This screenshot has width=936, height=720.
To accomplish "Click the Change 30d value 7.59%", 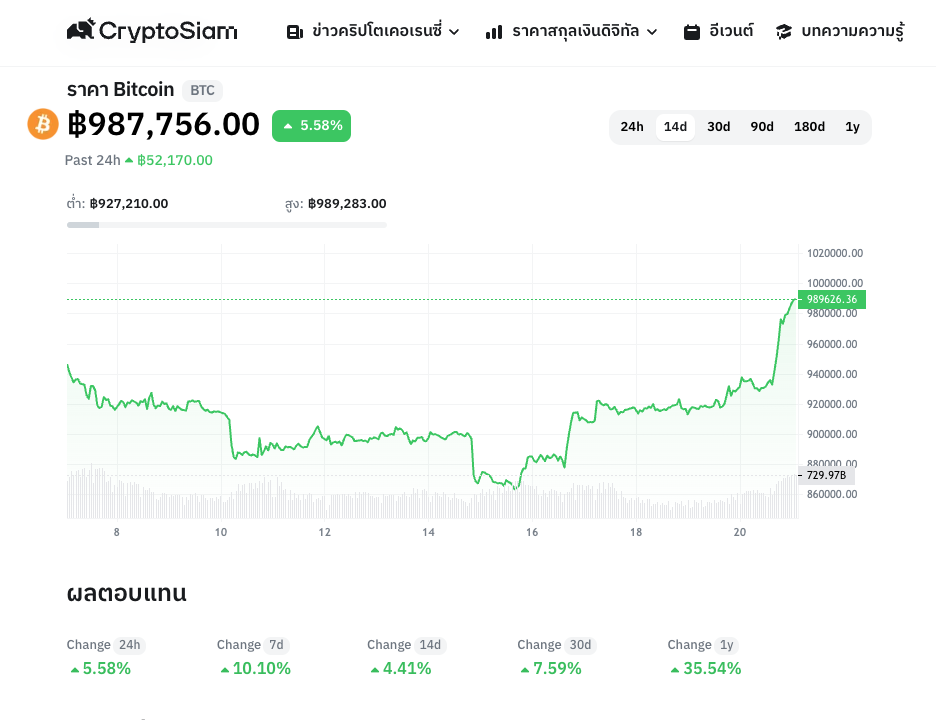I will [557, 669].
